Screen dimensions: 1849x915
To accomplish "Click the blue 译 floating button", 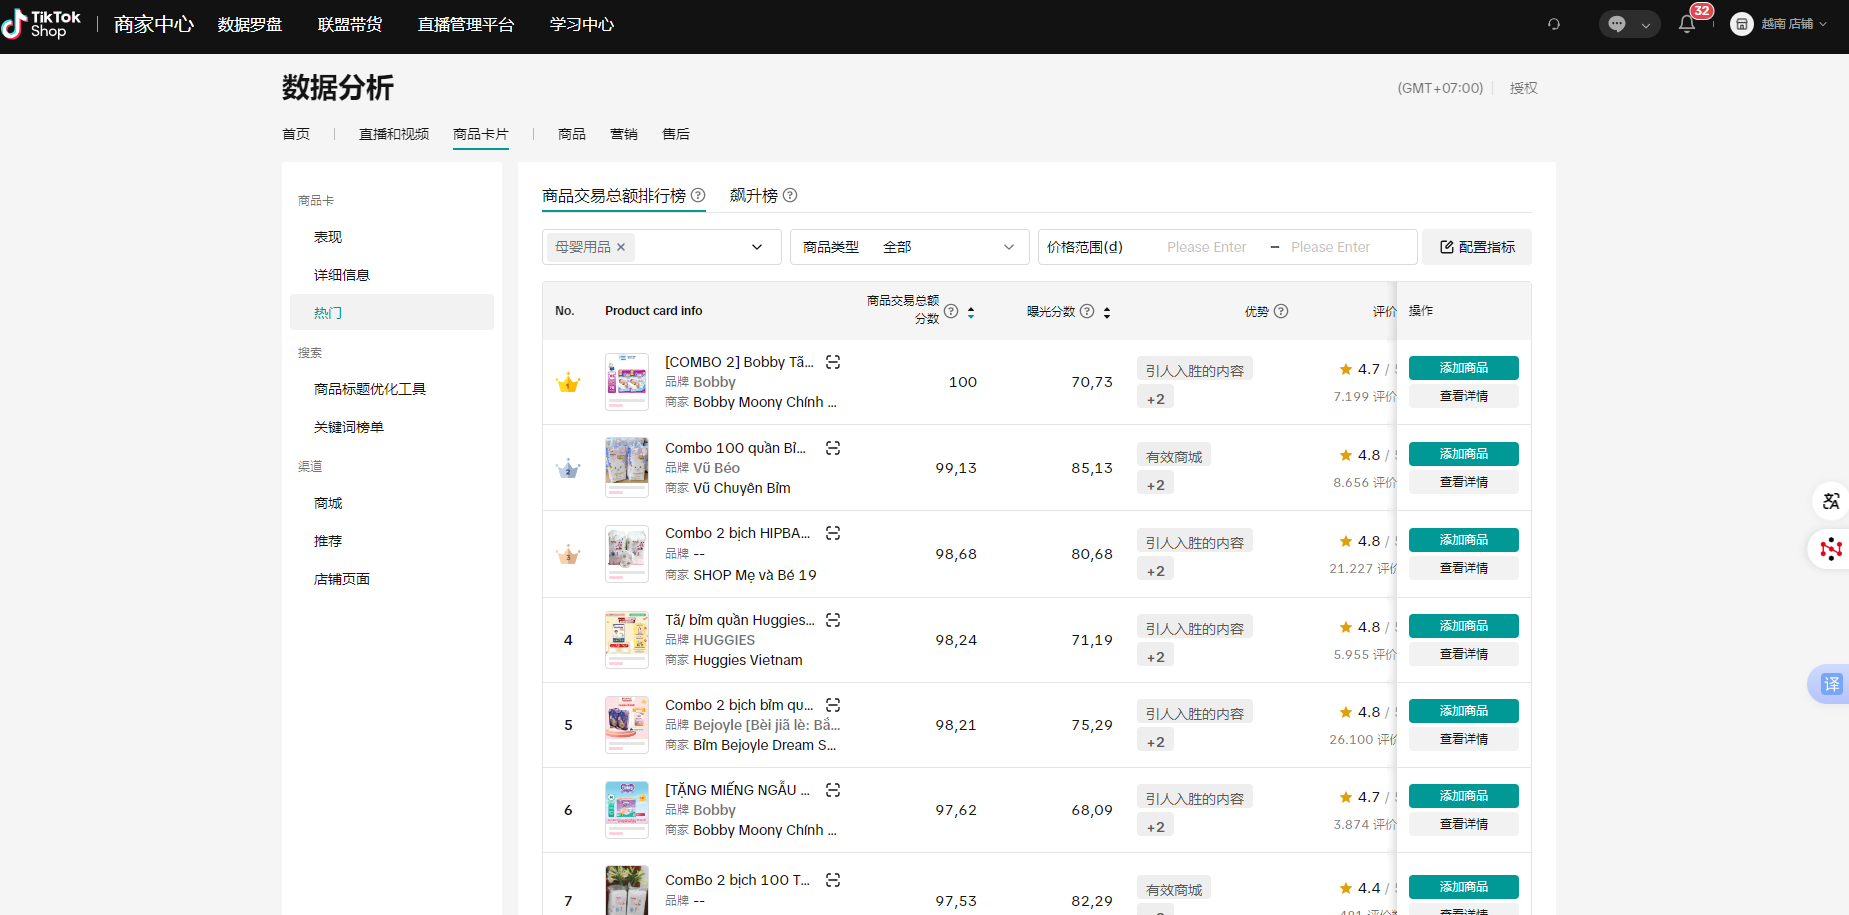I will point(1830,684).
